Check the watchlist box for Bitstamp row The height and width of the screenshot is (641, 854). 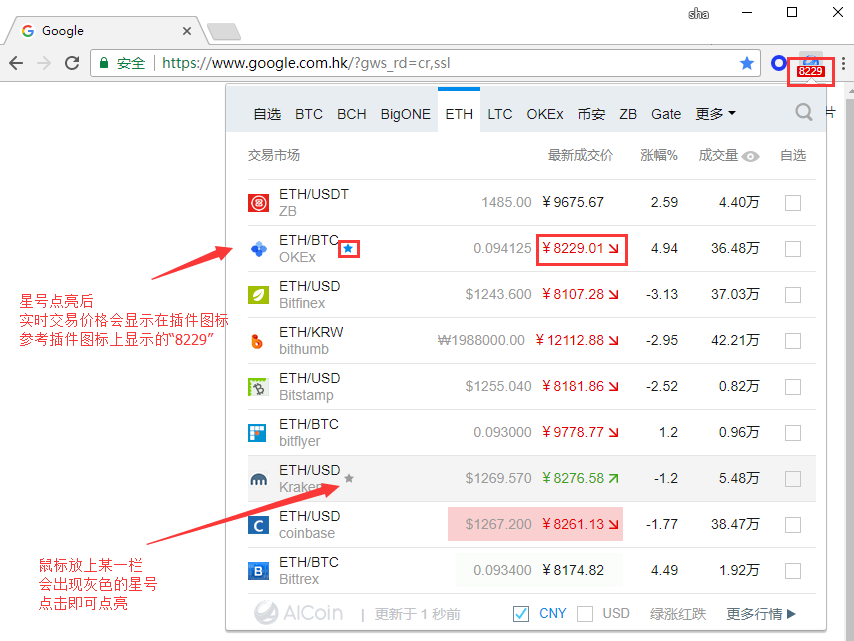coord(793,387)
